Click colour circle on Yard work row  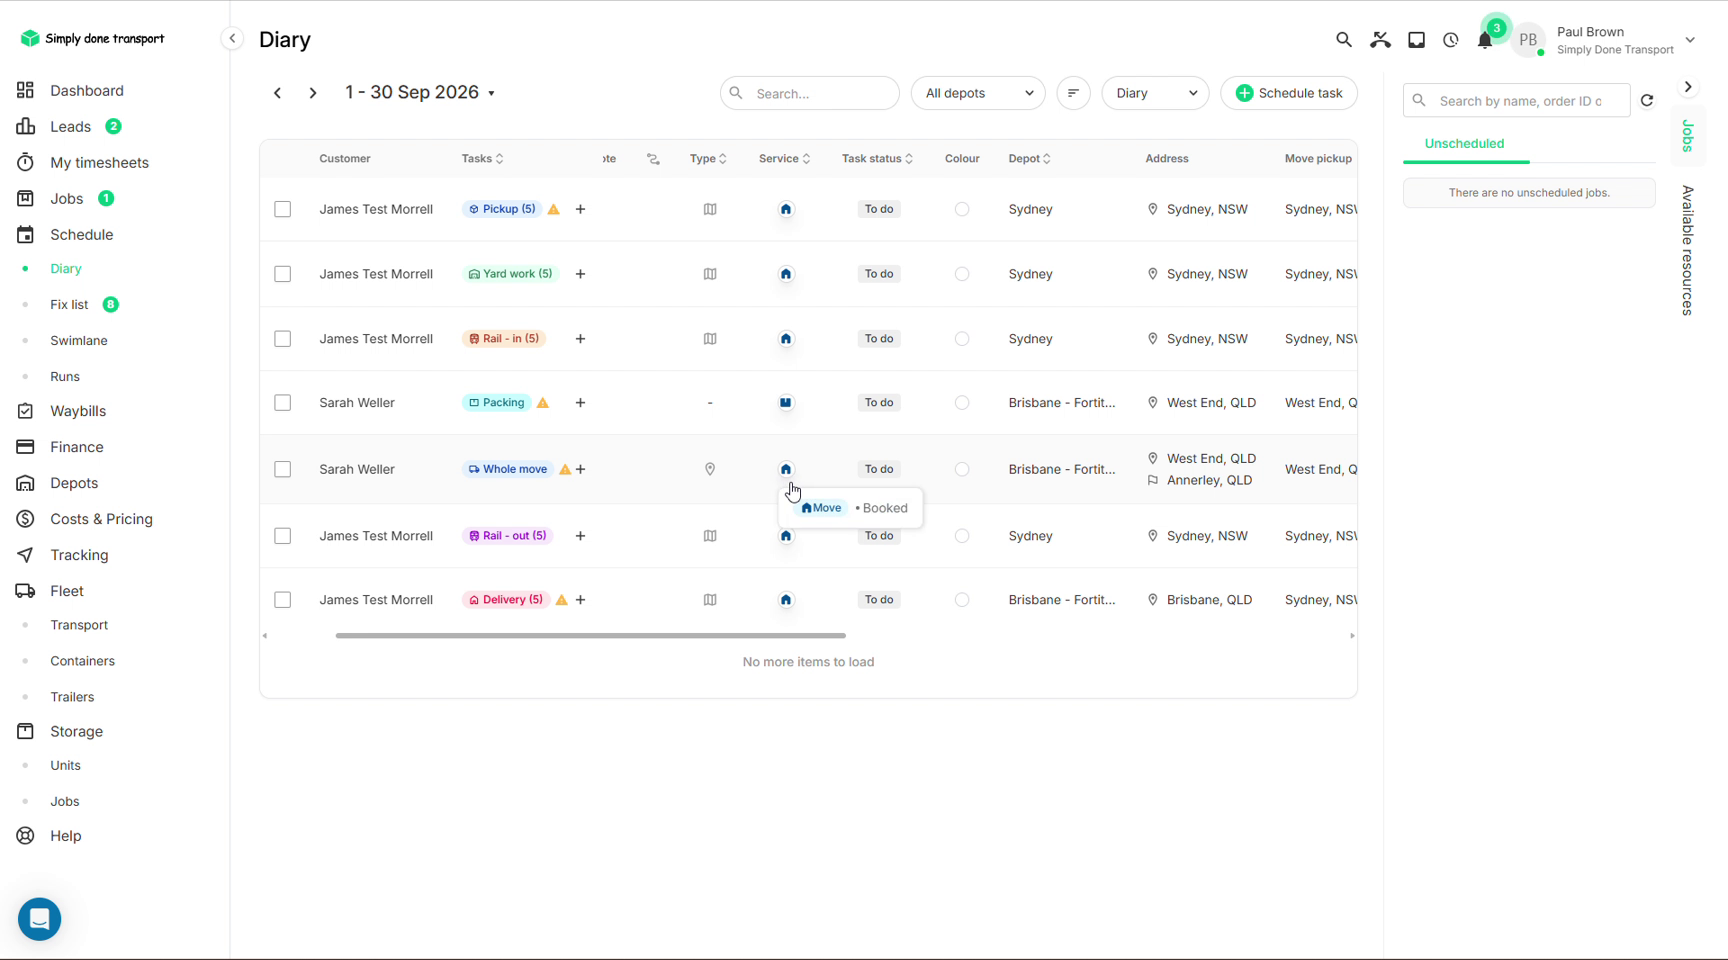click(x=962, y=274)
